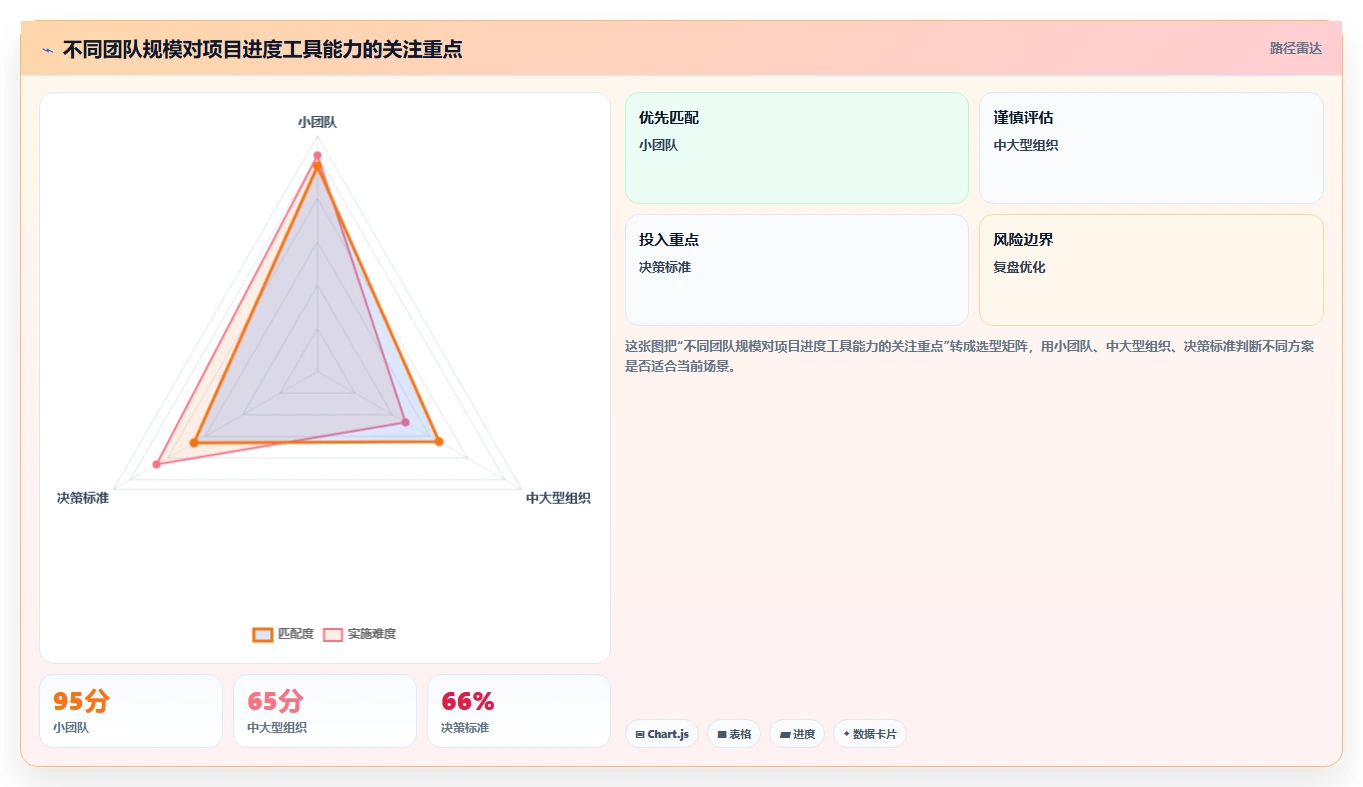
Task: Click the orange 匹配度 point on 决策标准 axis
Action: [x=194, y=442]
